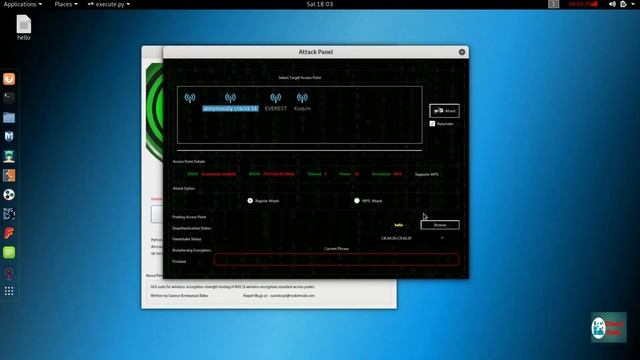Open the Applications menu in top bar

click(x=22, y=4)
